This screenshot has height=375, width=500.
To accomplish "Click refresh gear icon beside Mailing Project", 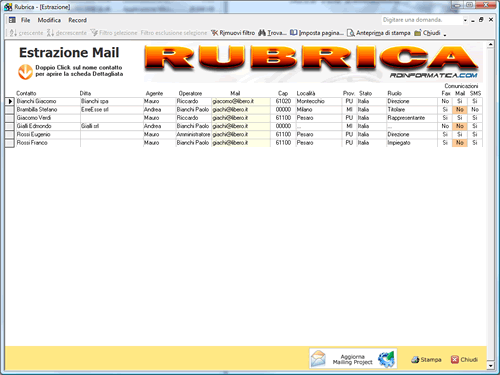I will [x=386, y=359].
